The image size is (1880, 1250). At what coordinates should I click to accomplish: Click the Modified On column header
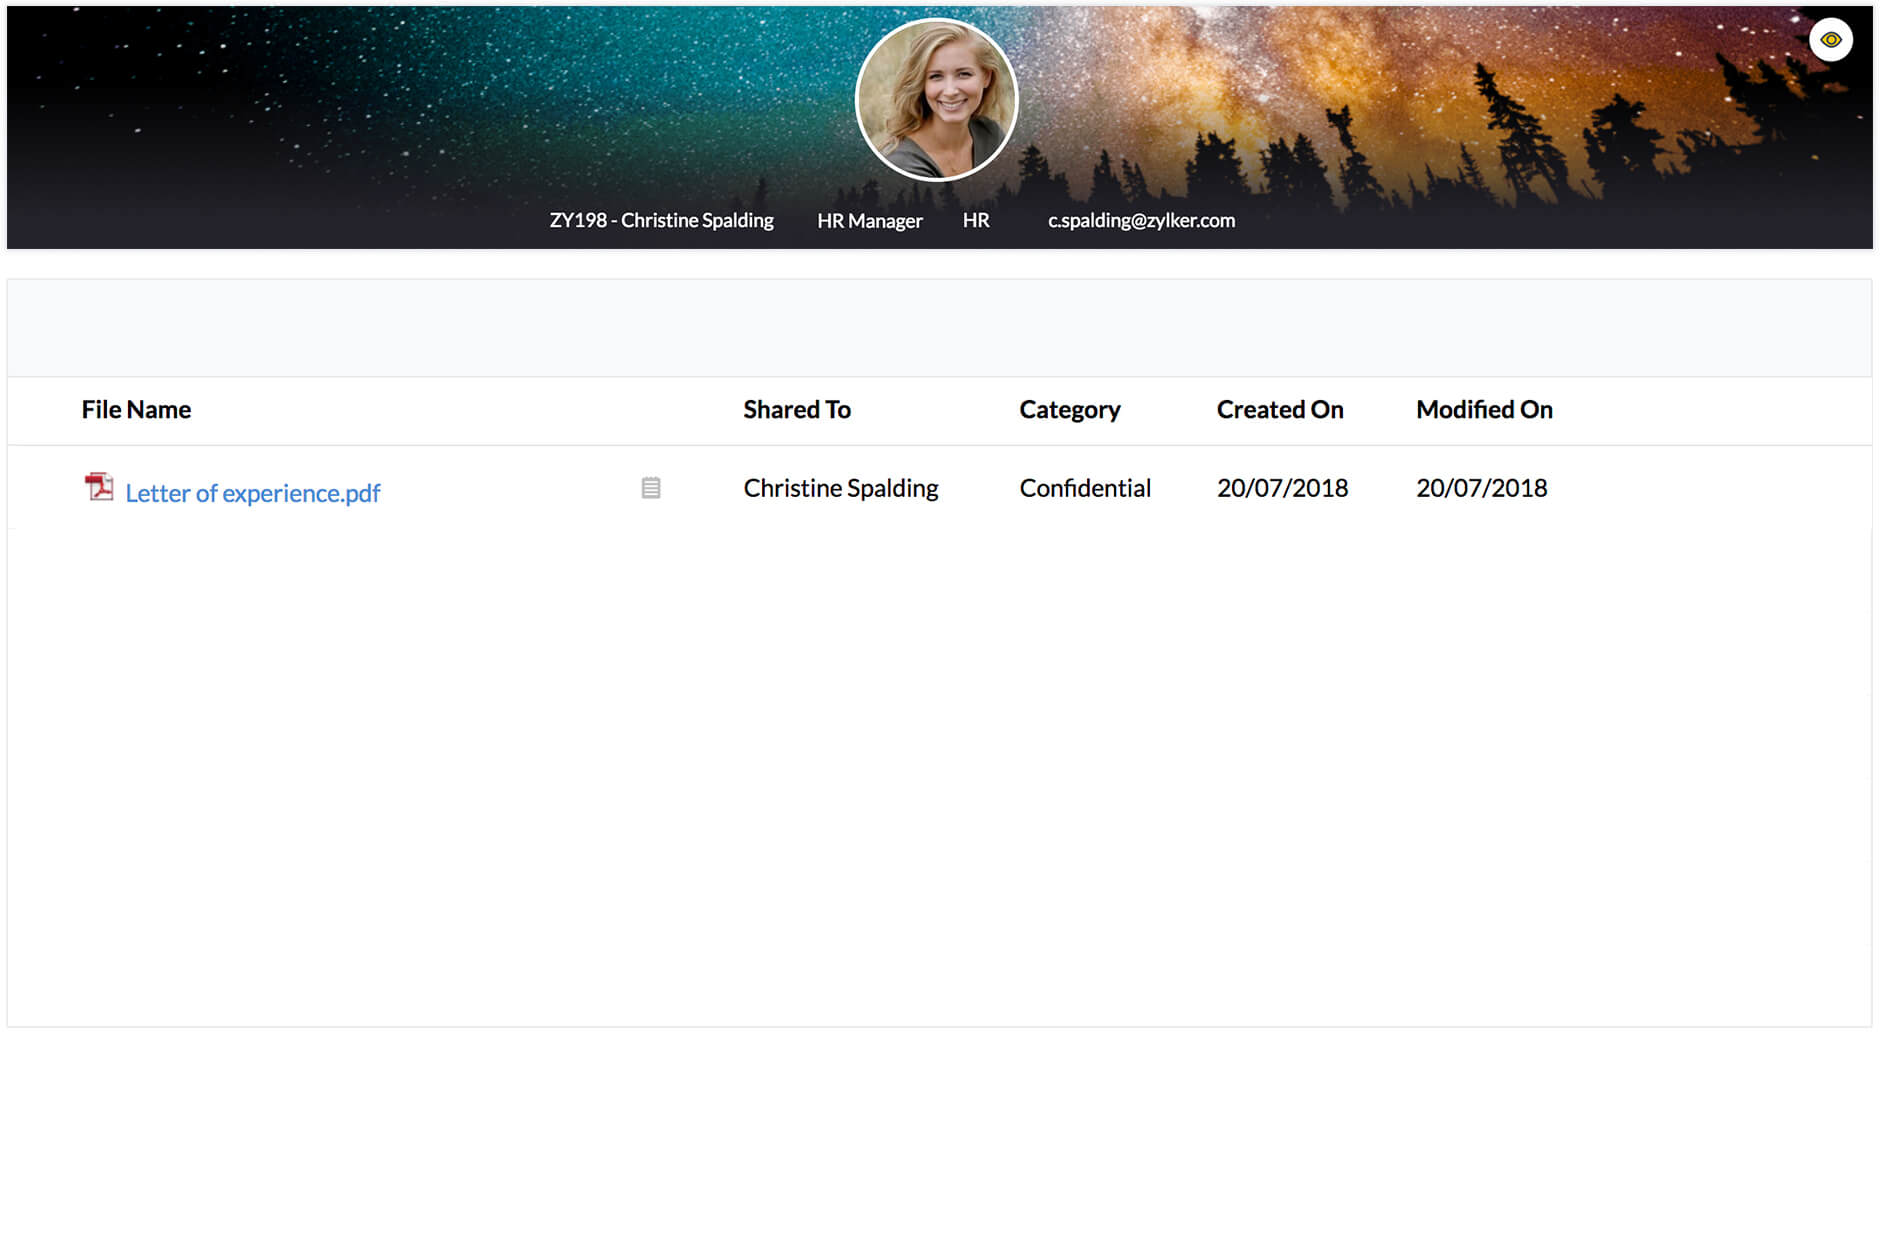tap(1483, 410)
